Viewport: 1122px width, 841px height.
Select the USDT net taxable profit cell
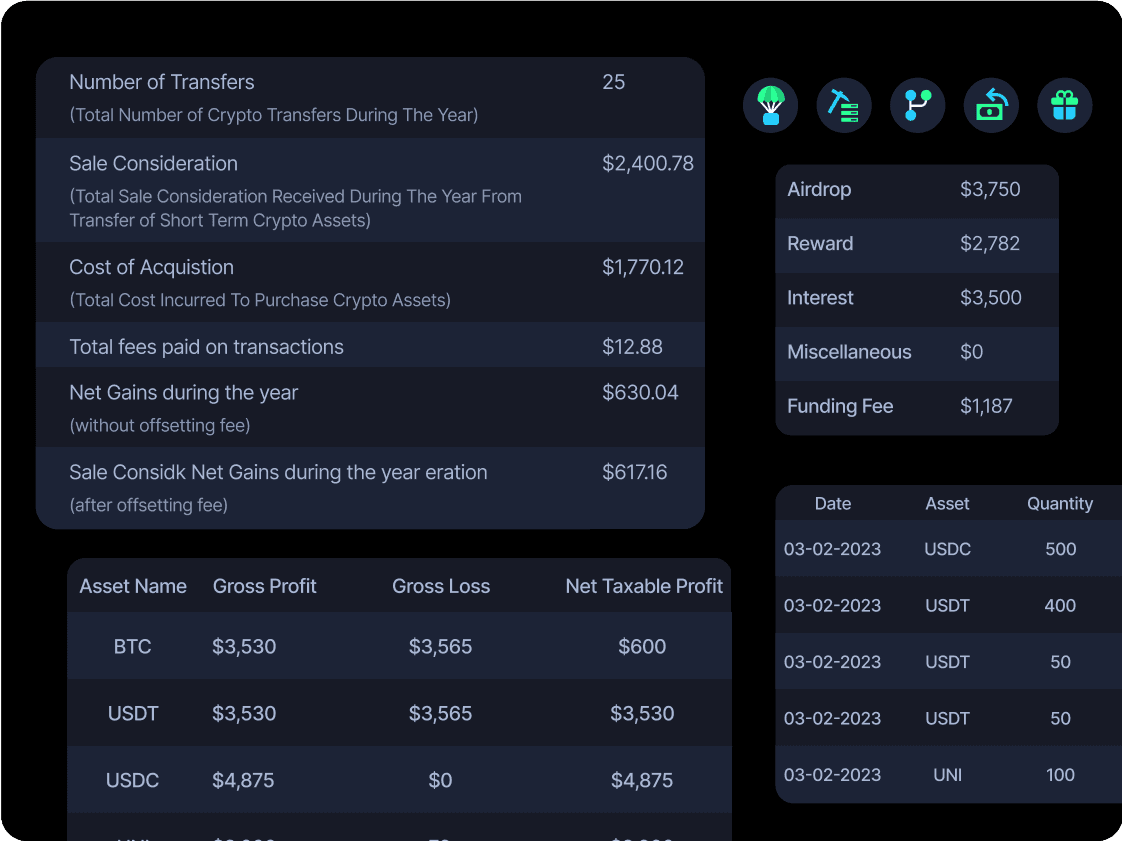[x=642, y=713]
